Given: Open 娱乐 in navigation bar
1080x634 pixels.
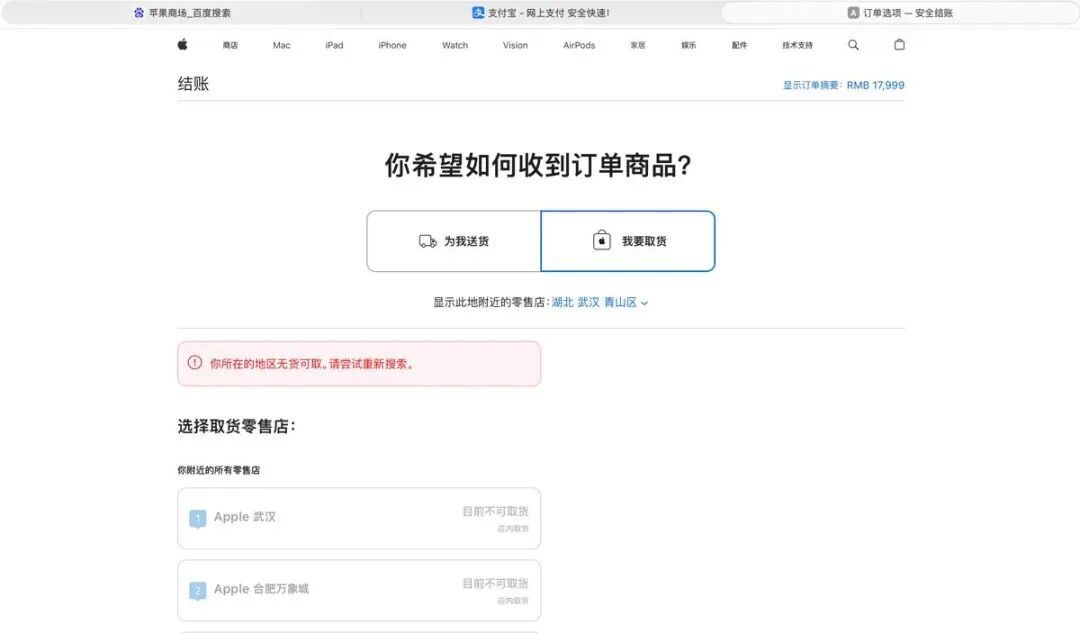Looking at the screenshot, I should coord(689,45).
